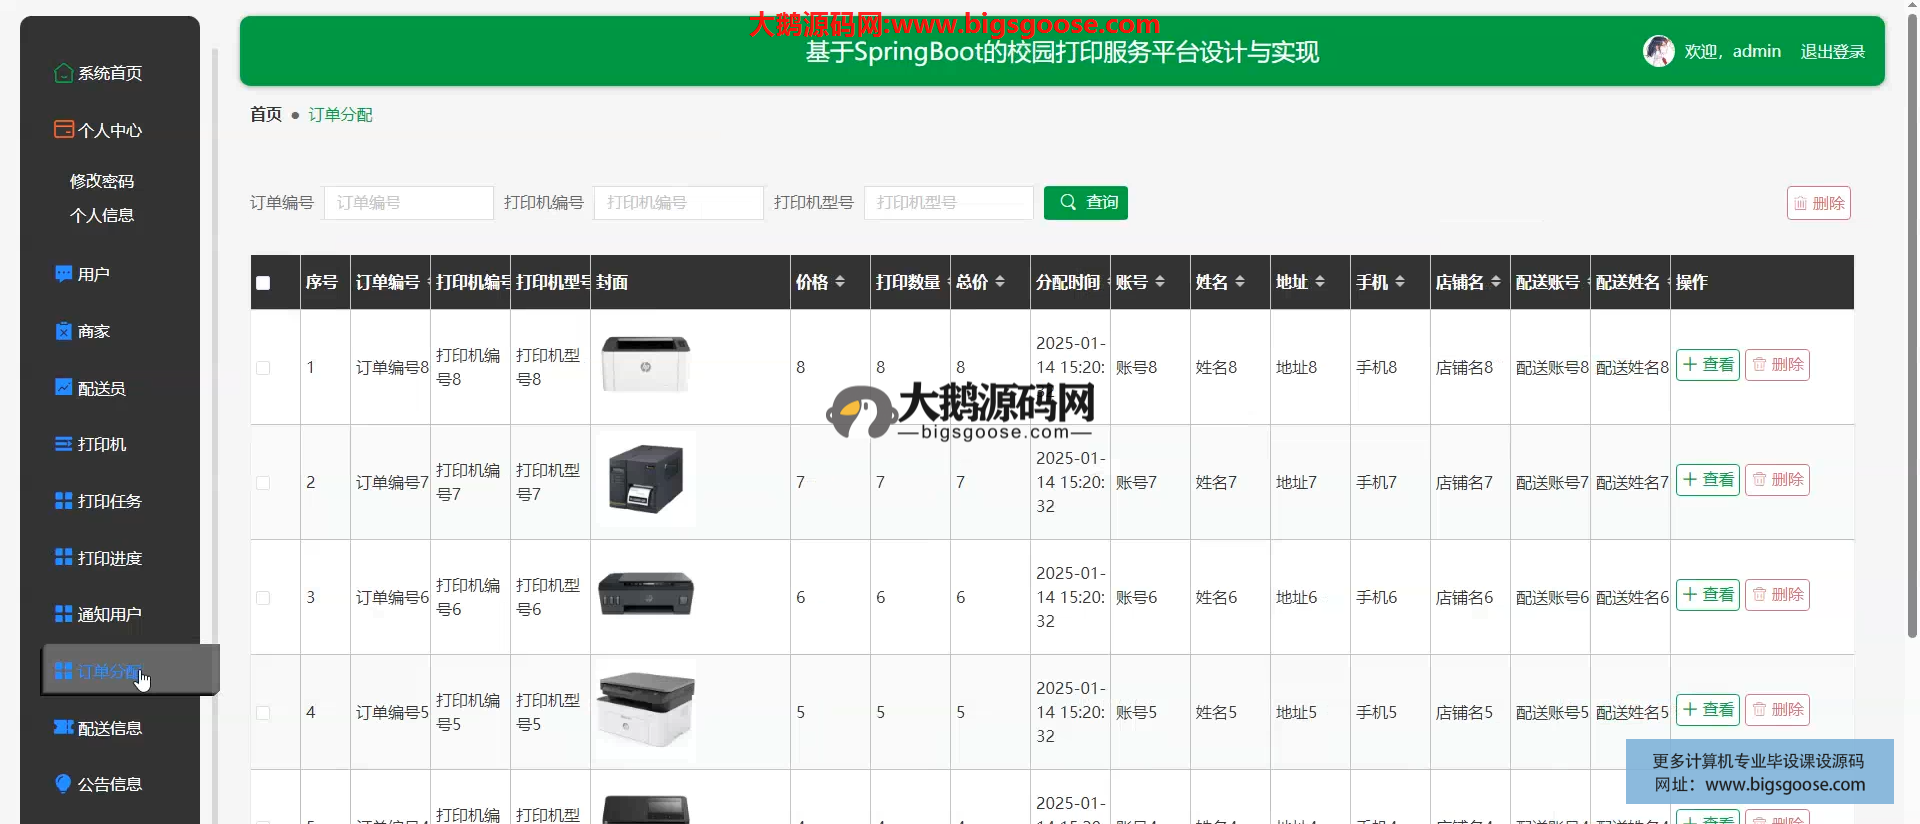Click the 用户 chat icon in sidebar

(x=63, y=274)
